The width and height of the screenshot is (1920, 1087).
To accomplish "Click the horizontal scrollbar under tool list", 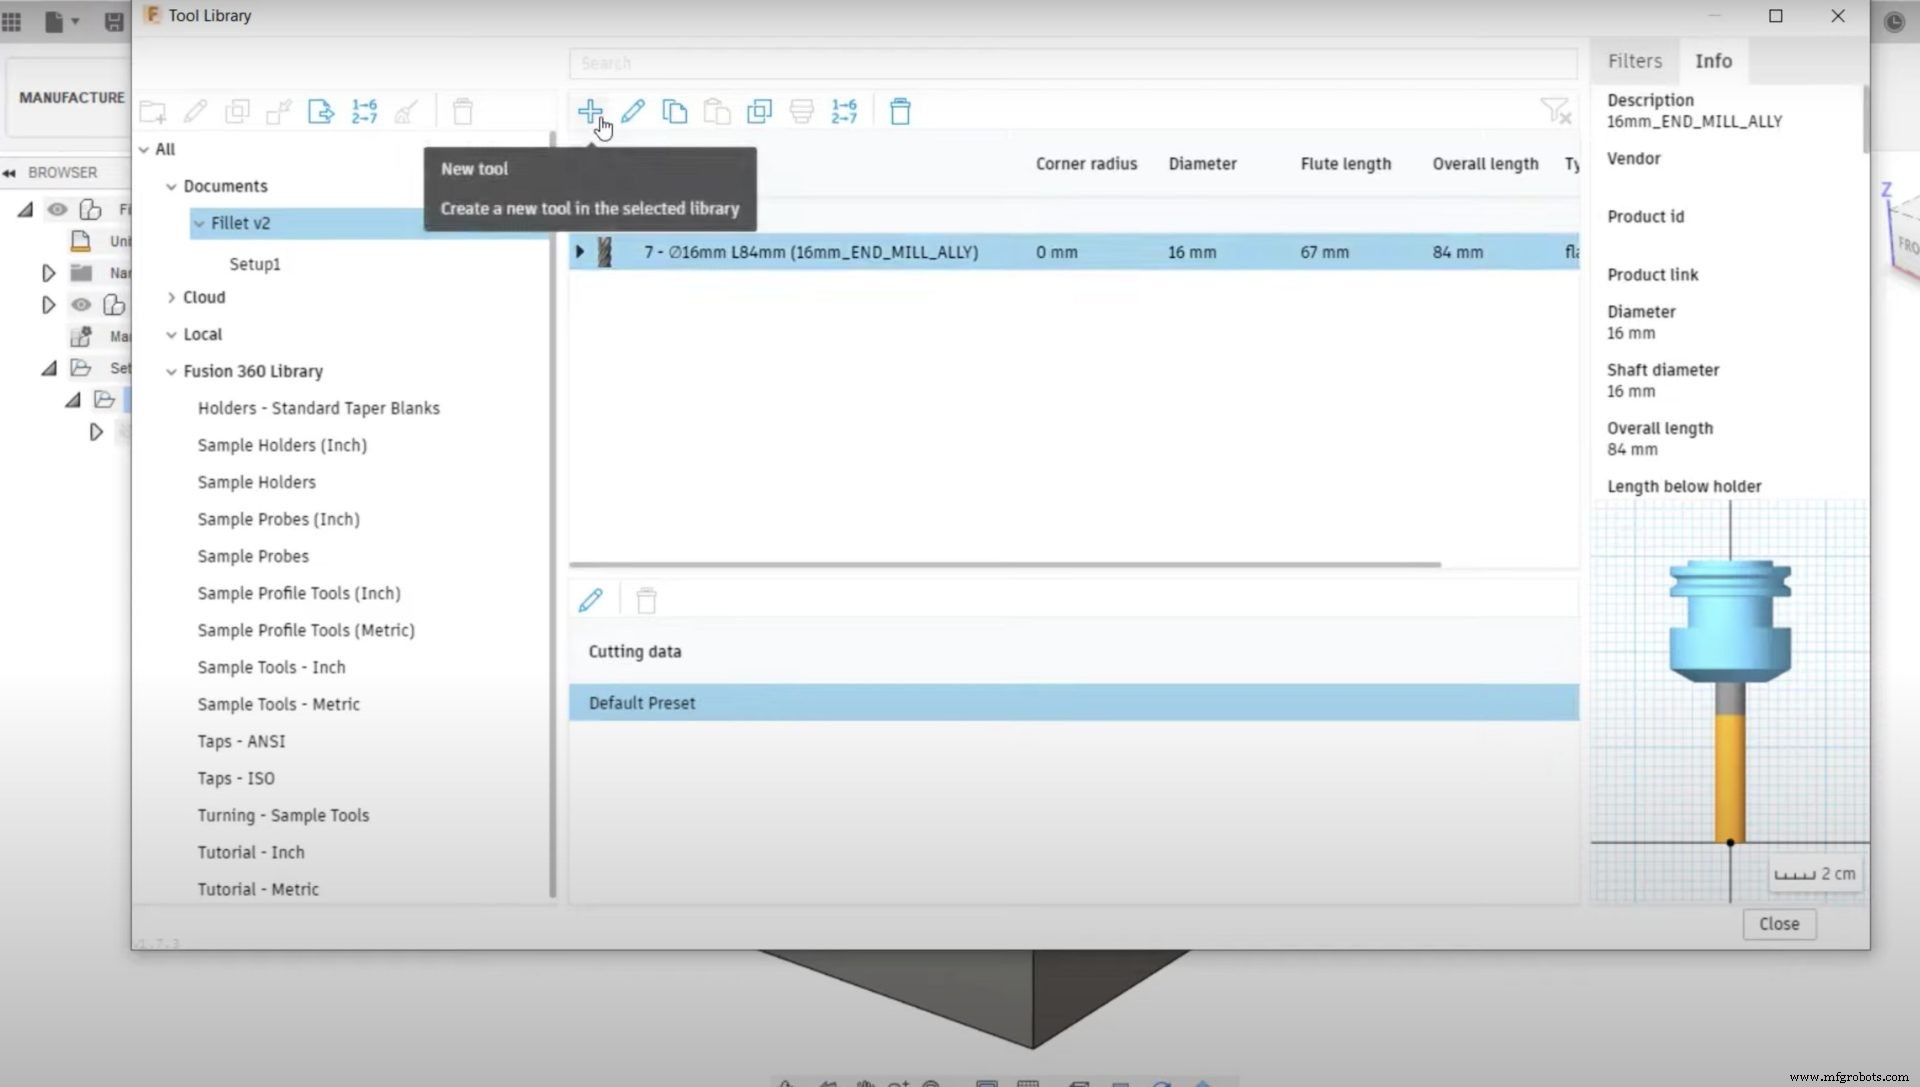I will [x=1004, y=565].
